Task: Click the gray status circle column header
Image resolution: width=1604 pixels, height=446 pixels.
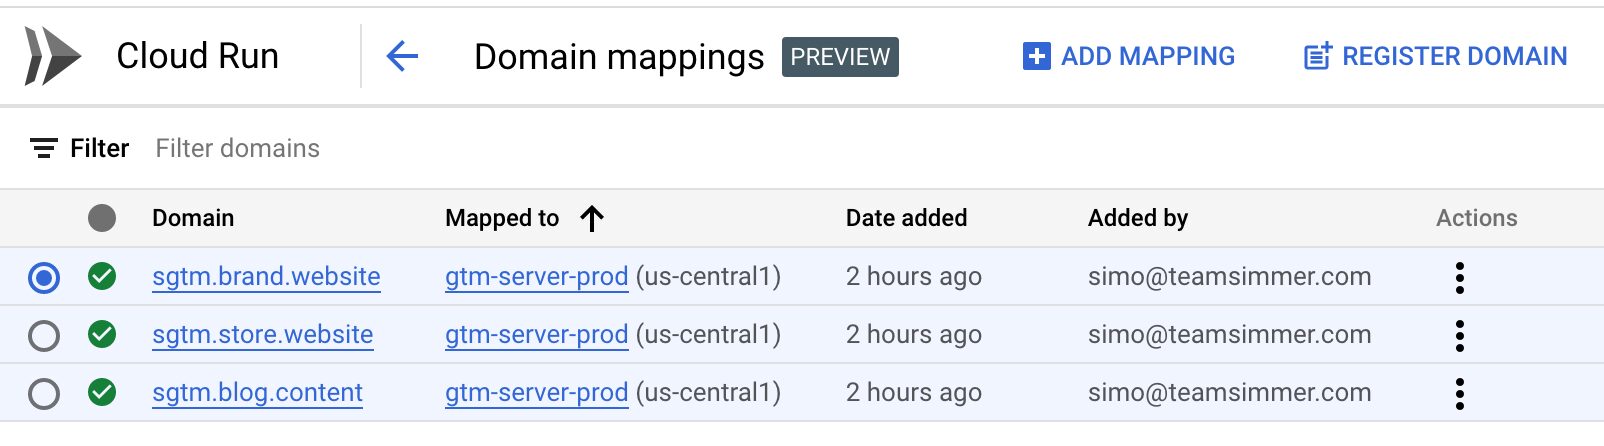Action: click(x=102, y=218)
